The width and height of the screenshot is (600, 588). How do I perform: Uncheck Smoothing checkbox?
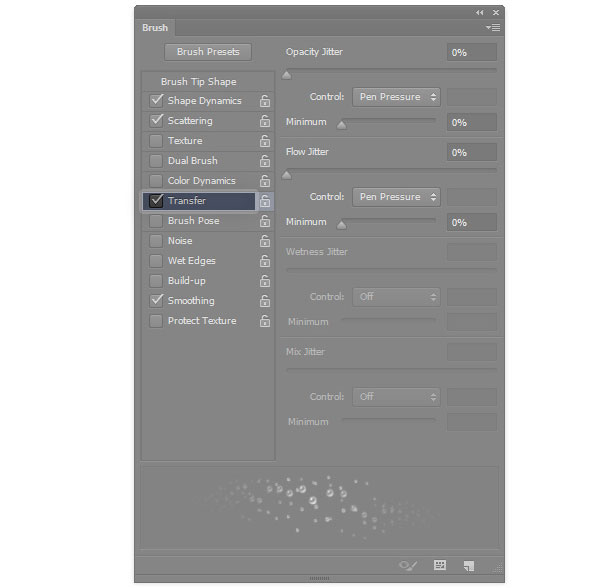tap(156, 301)
